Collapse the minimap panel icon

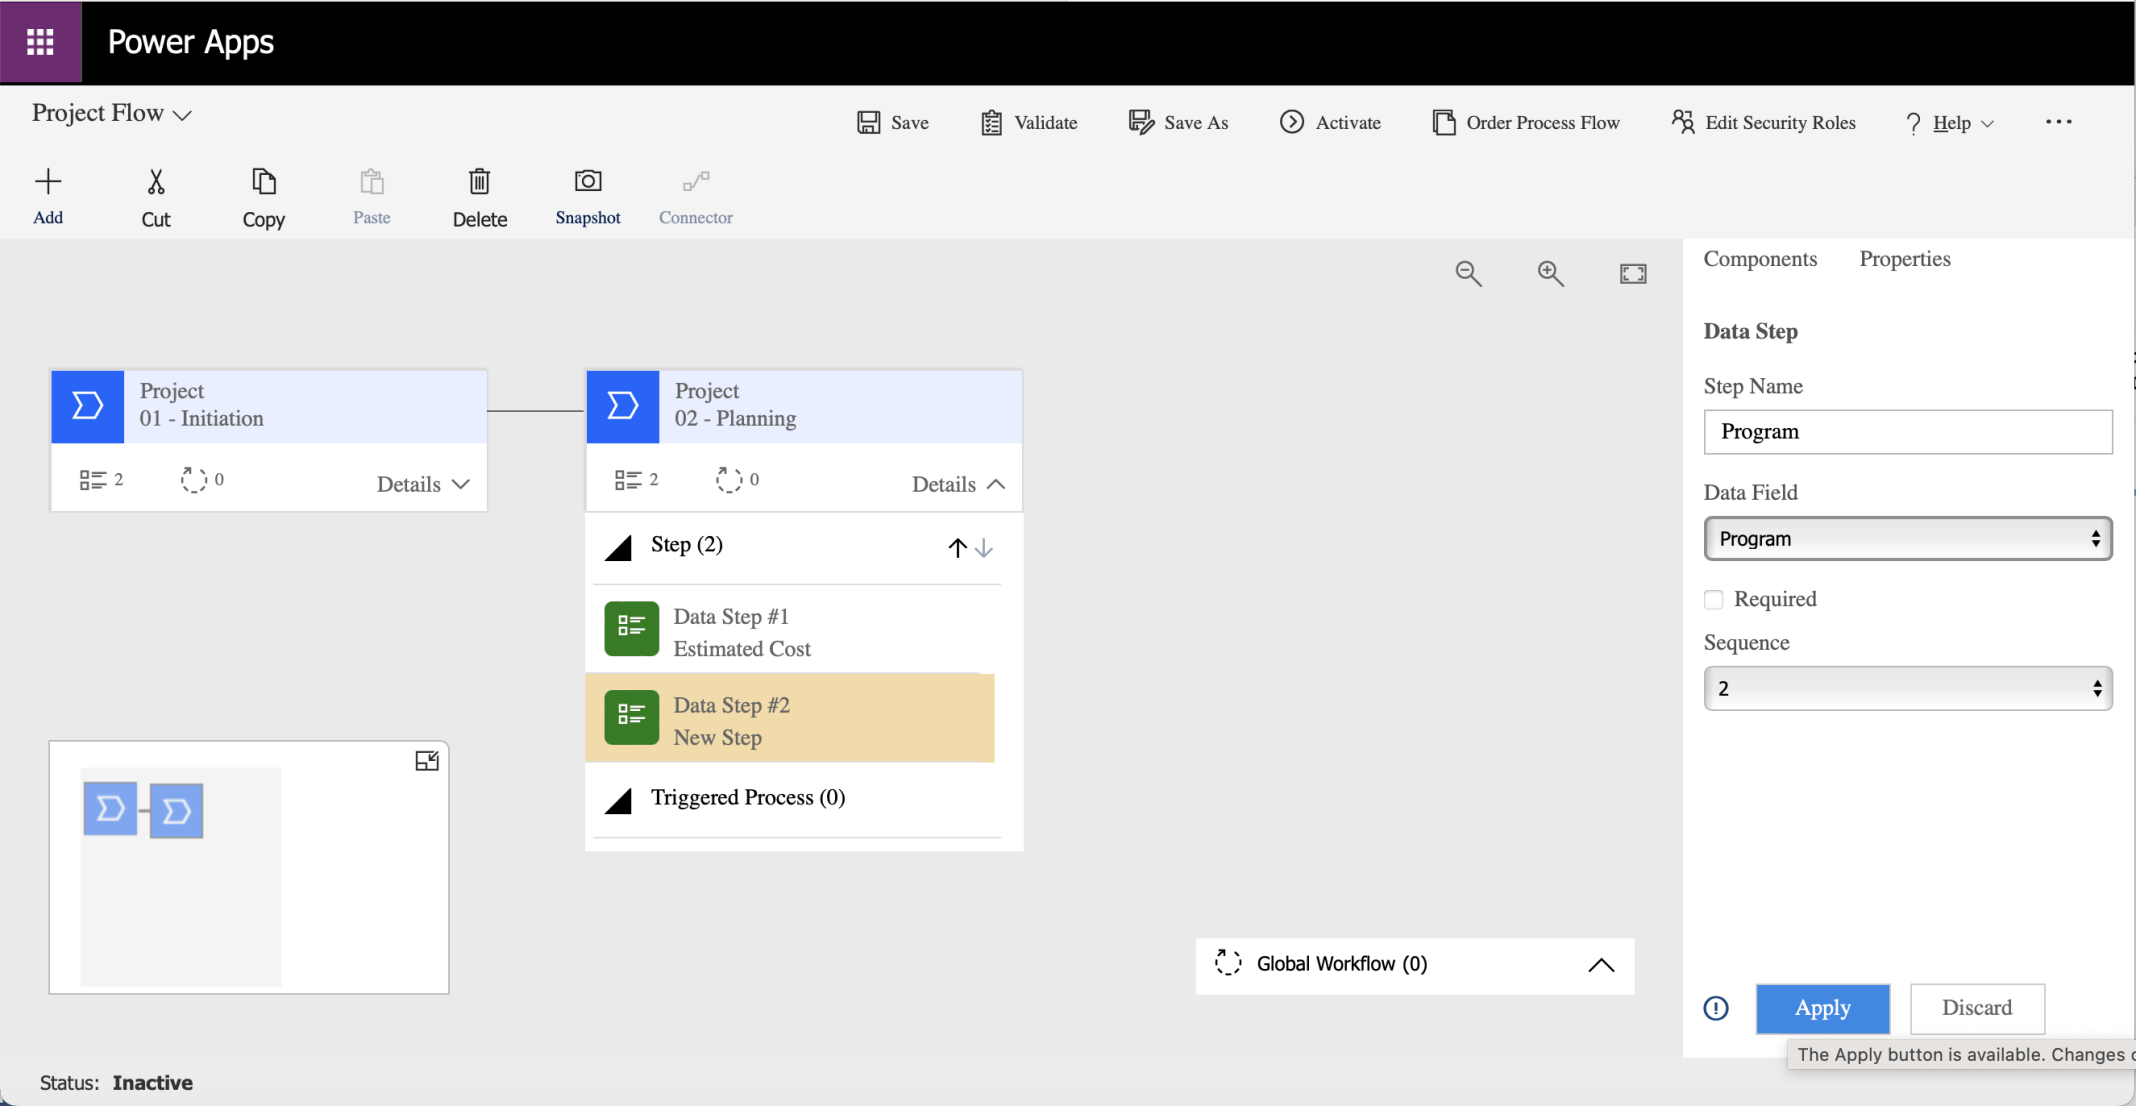tap(427, 761)
